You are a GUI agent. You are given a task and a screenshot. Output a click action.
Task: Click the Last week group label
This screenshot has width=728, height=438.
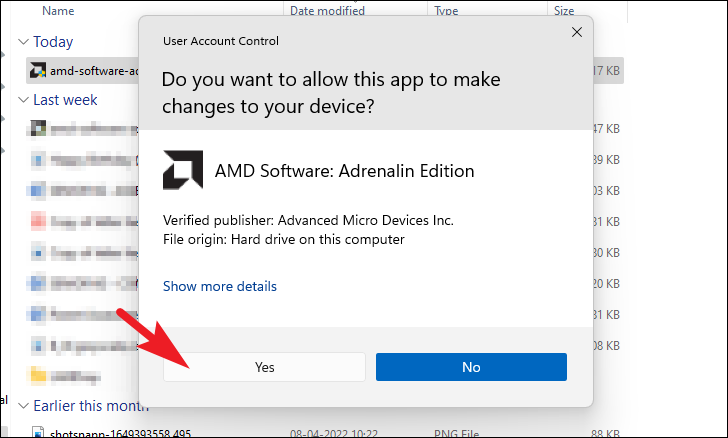[x=65, y=100]
